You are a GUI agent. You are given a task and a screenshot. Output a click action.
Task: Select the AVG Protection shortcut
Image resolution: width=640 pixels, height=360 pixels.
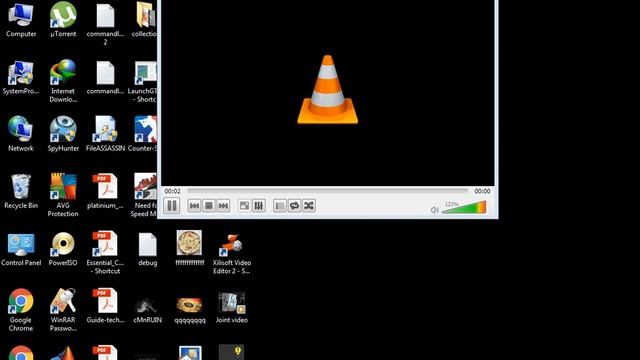pos(63,195)
